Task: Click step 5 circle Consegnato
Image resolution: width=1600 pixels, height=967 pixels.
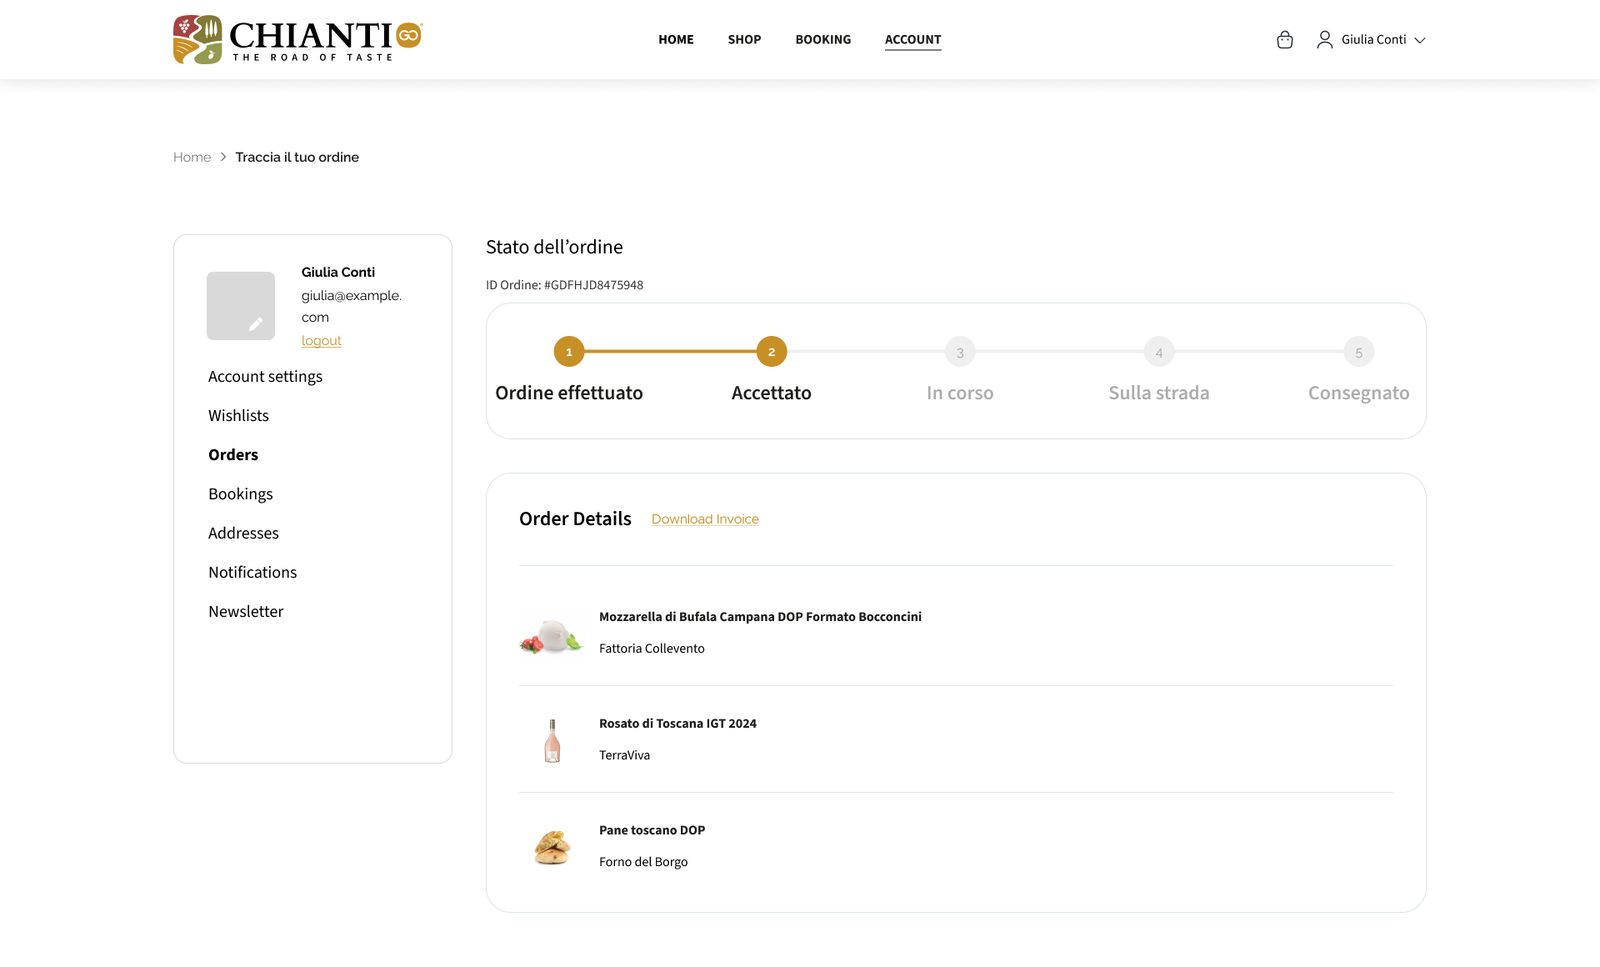Action: tap(1359, 352)
